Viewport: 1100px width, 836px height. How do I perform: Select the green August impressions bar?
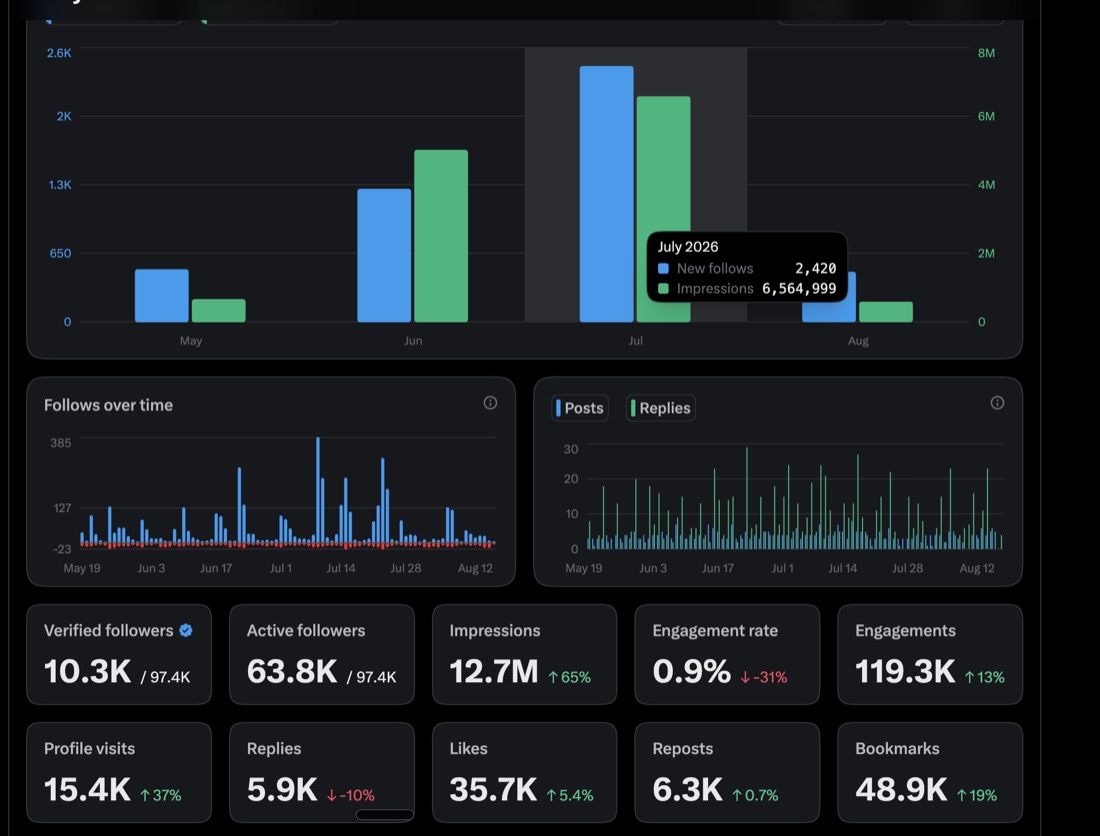click(885, 312)
